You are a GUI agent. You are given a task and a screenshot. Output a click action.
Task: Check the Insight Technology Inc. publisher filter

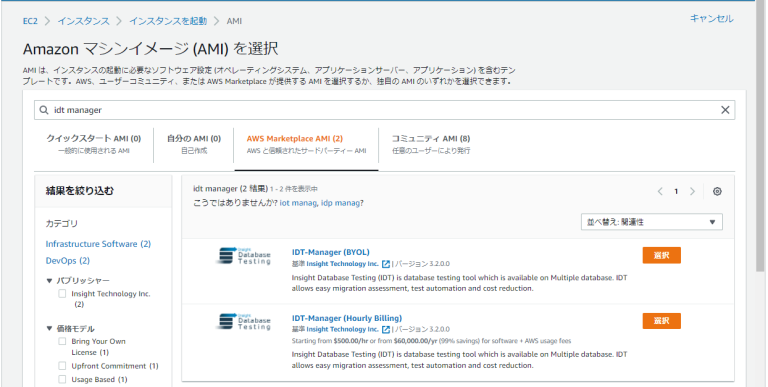[x=62, y=294]
